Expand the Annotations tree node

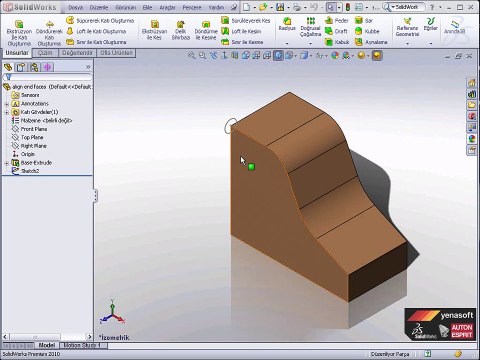pyautogui.click(x=7, y=104)
